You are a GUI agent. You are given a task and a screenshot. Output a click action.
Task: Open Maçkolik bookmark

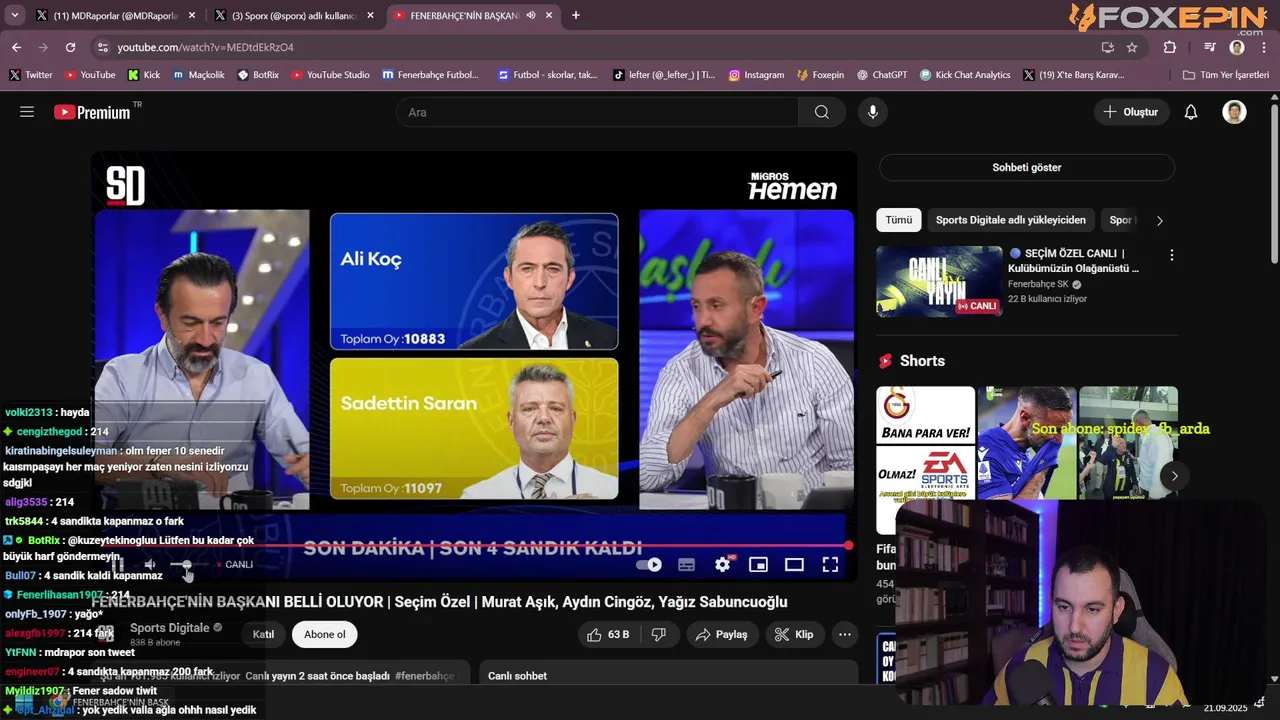tap(198, 75)
